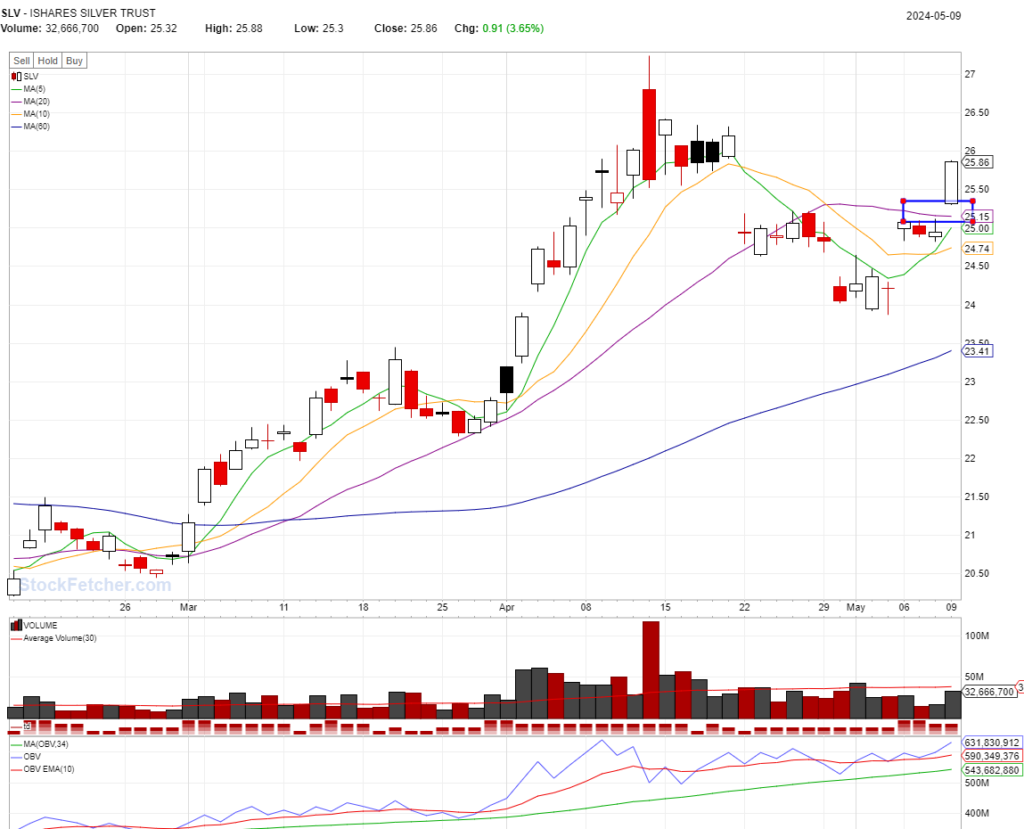Select the Hold button
1024x829 pixels.
point(48,61)
